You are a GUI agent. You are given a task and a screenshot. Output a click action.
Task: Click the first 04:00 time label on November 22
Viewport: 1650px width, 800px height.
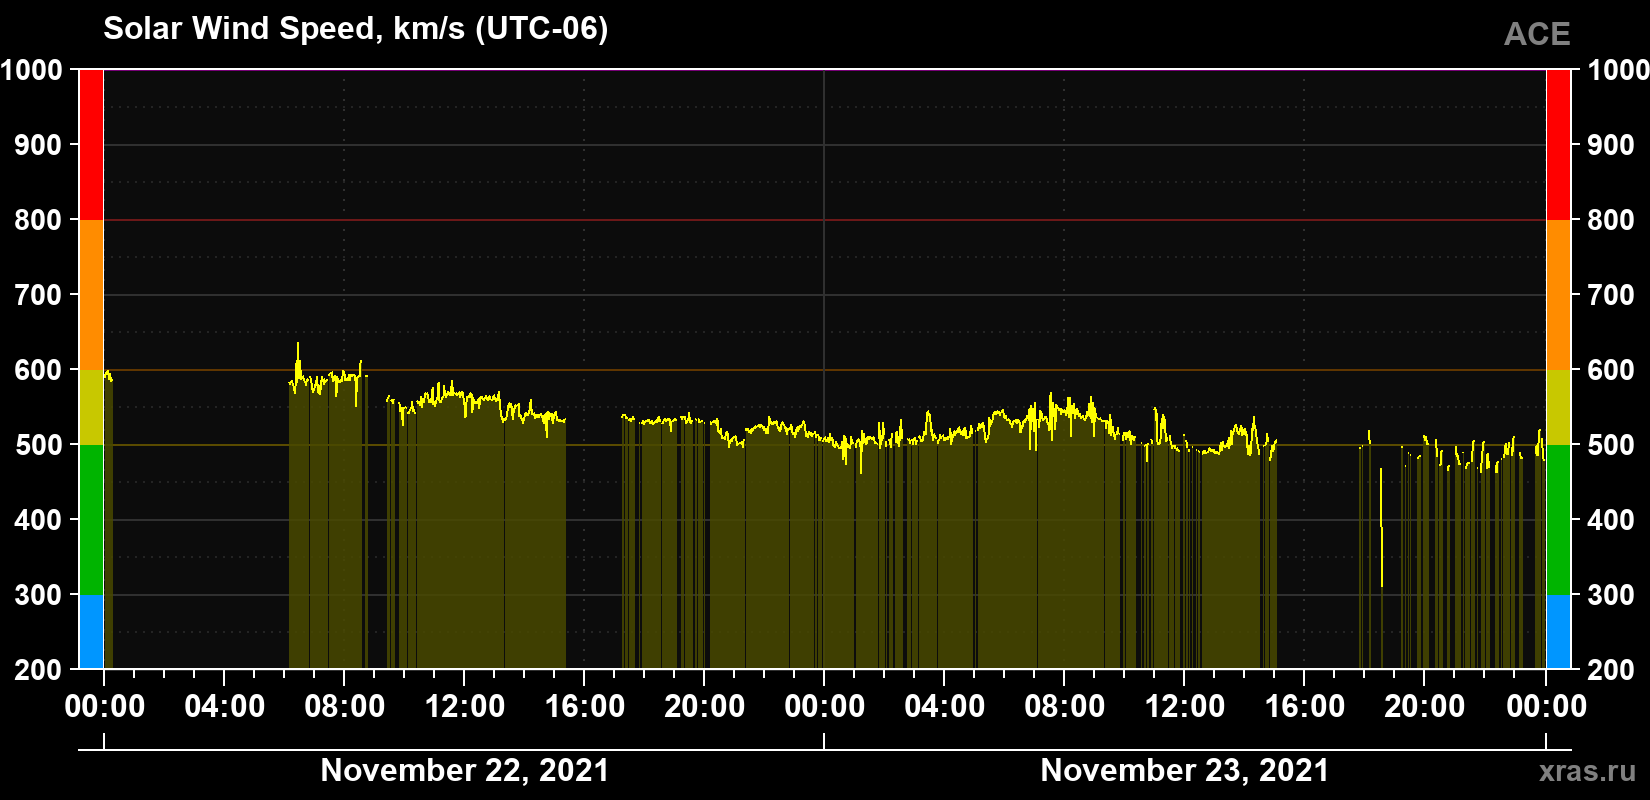(224, 706)
